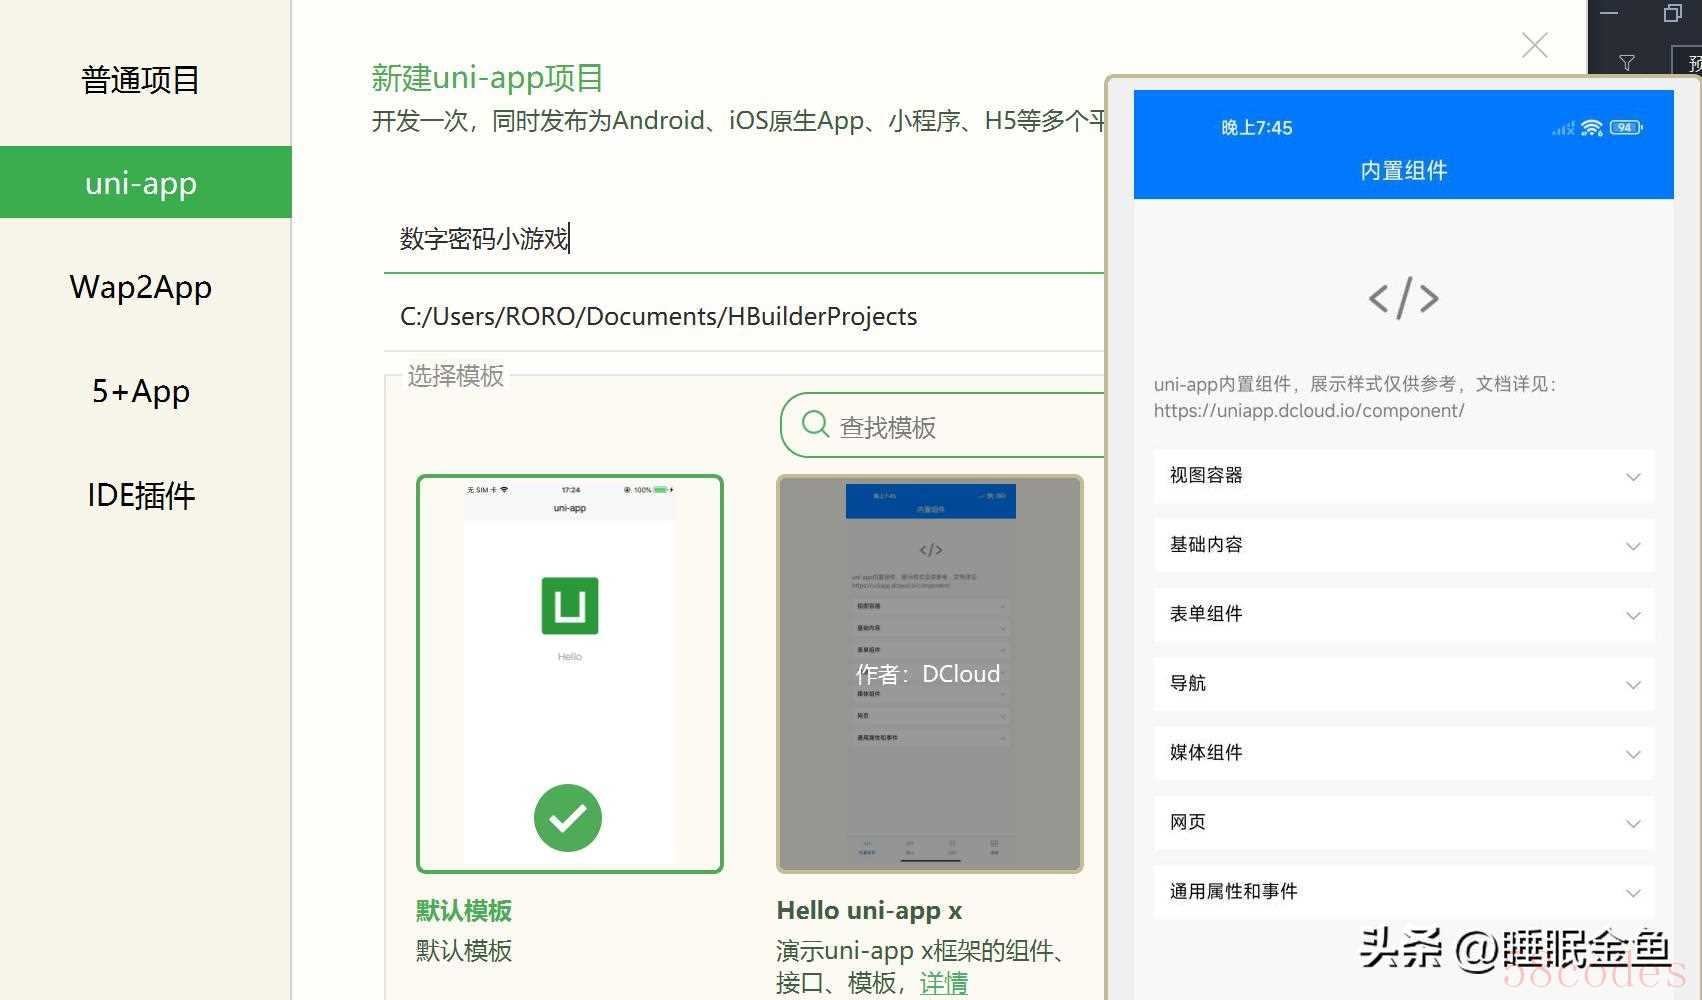1702x1000 pixels.
Task: Click the Hello uni-app x title
Action: pos(869,910)
